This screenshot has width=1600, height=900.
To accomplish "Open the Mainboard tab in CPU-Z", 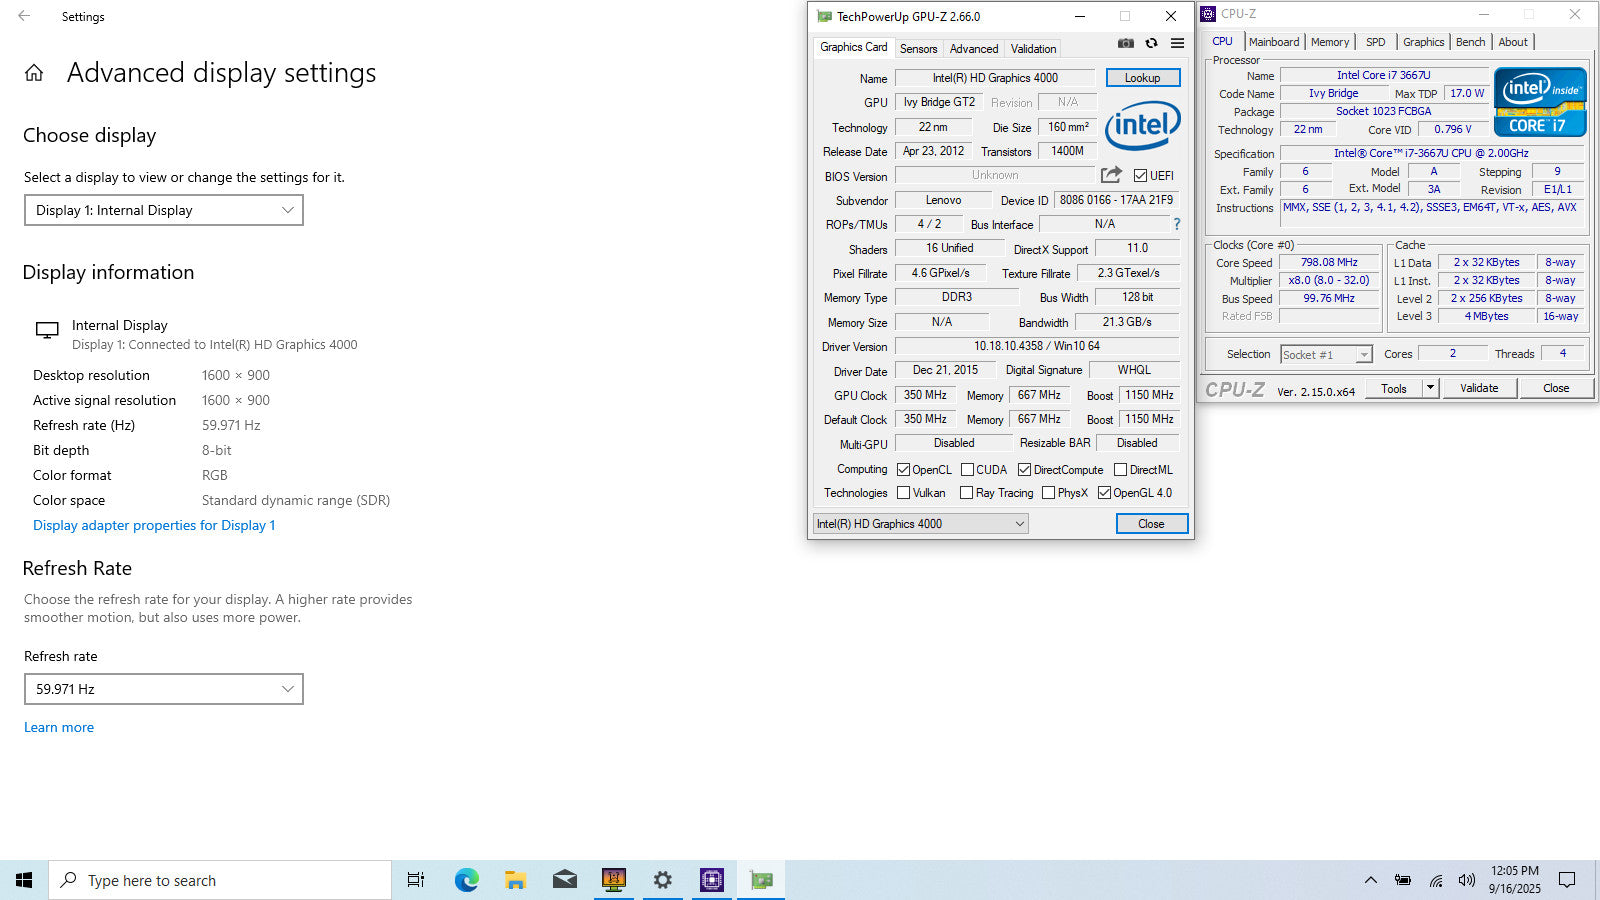I will pos(1273,42).
